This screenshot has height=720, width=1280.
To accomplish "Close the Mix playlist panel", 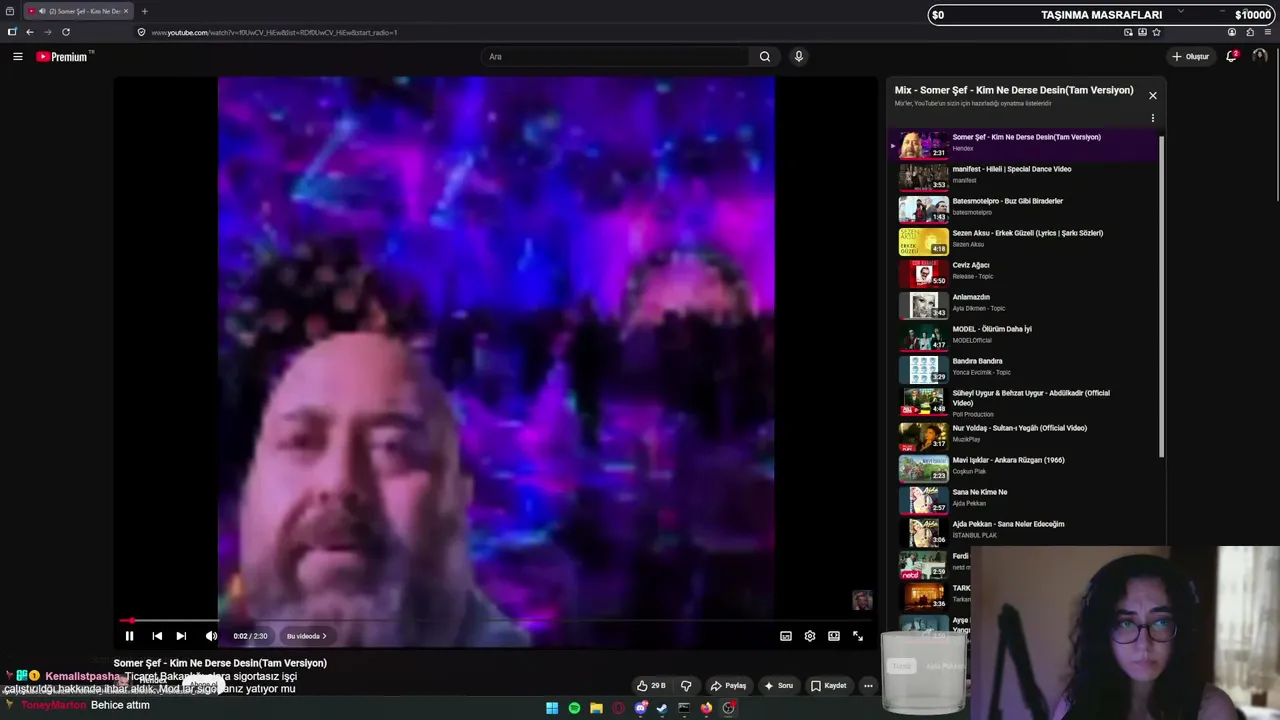I will 1153,96.
